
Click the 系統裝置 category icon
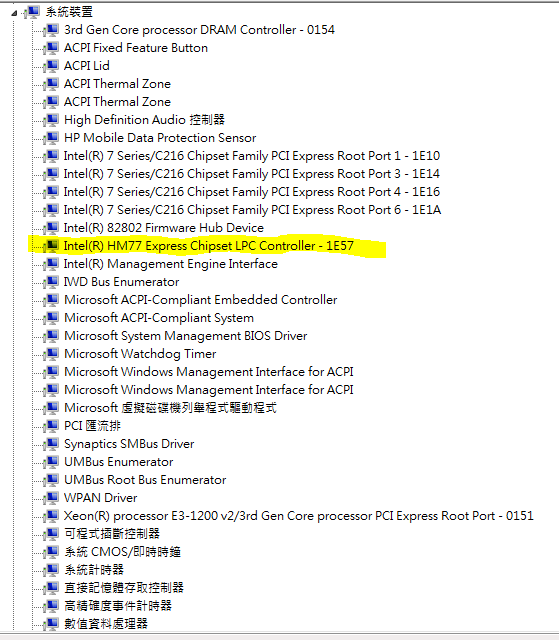[32, 12]
